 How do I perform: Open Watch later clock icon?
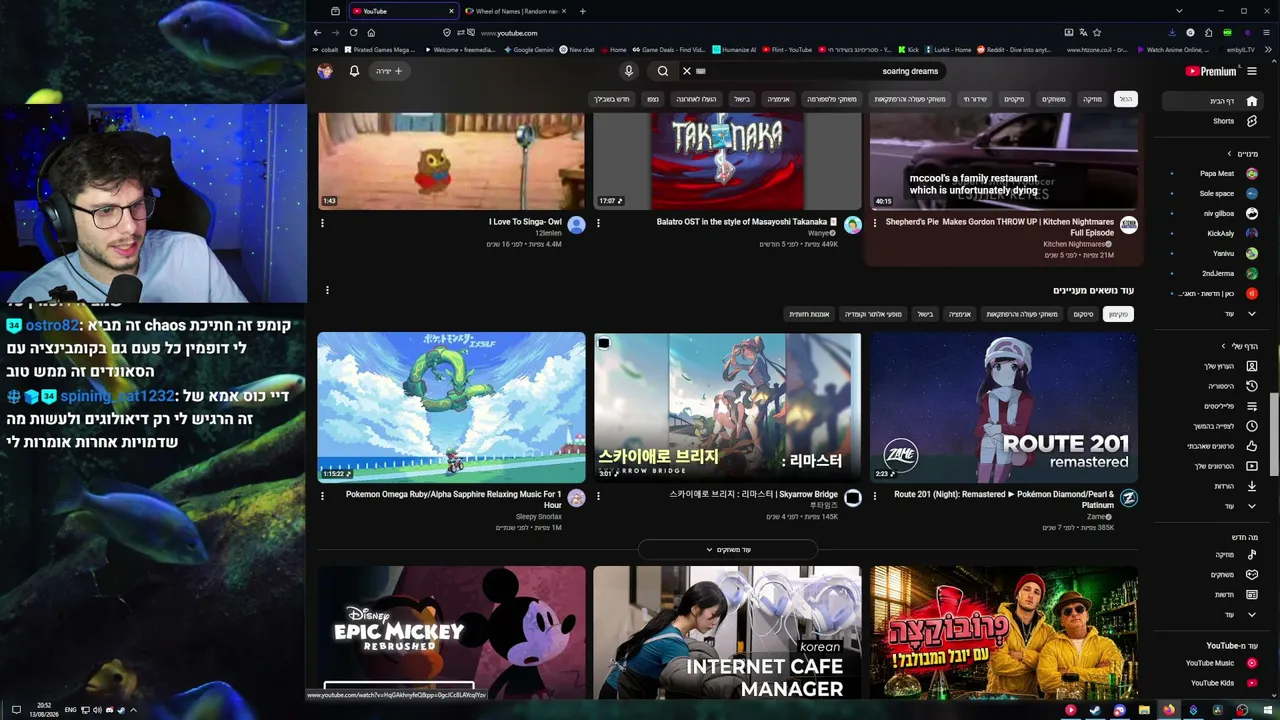(1252, 426)
